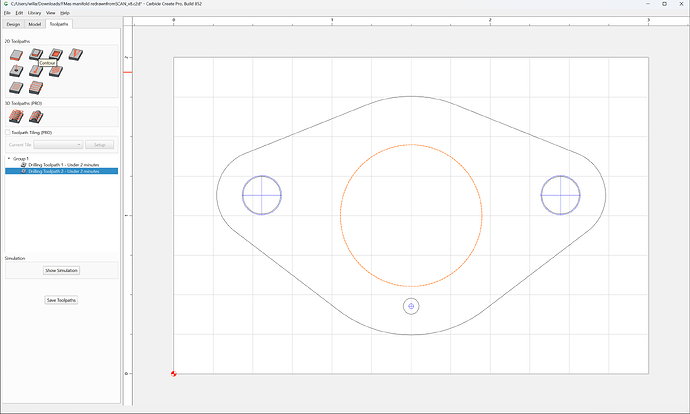Image resolution: width=690 pixels, height=414 pixels.
Task: Open the 3D rough toolpath icon
Action: pyautogui.click(x=16, y=117)
